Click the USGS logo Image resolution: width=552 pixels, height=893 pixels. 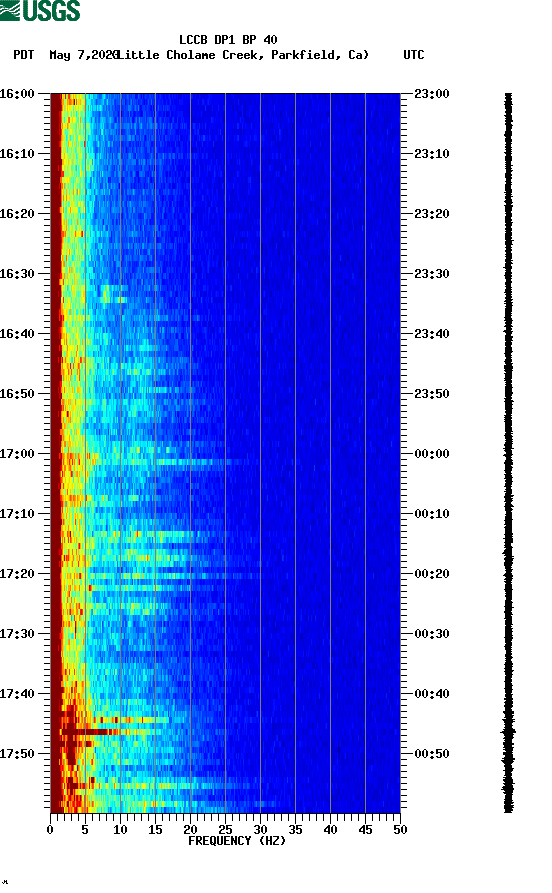pos(40,10)
